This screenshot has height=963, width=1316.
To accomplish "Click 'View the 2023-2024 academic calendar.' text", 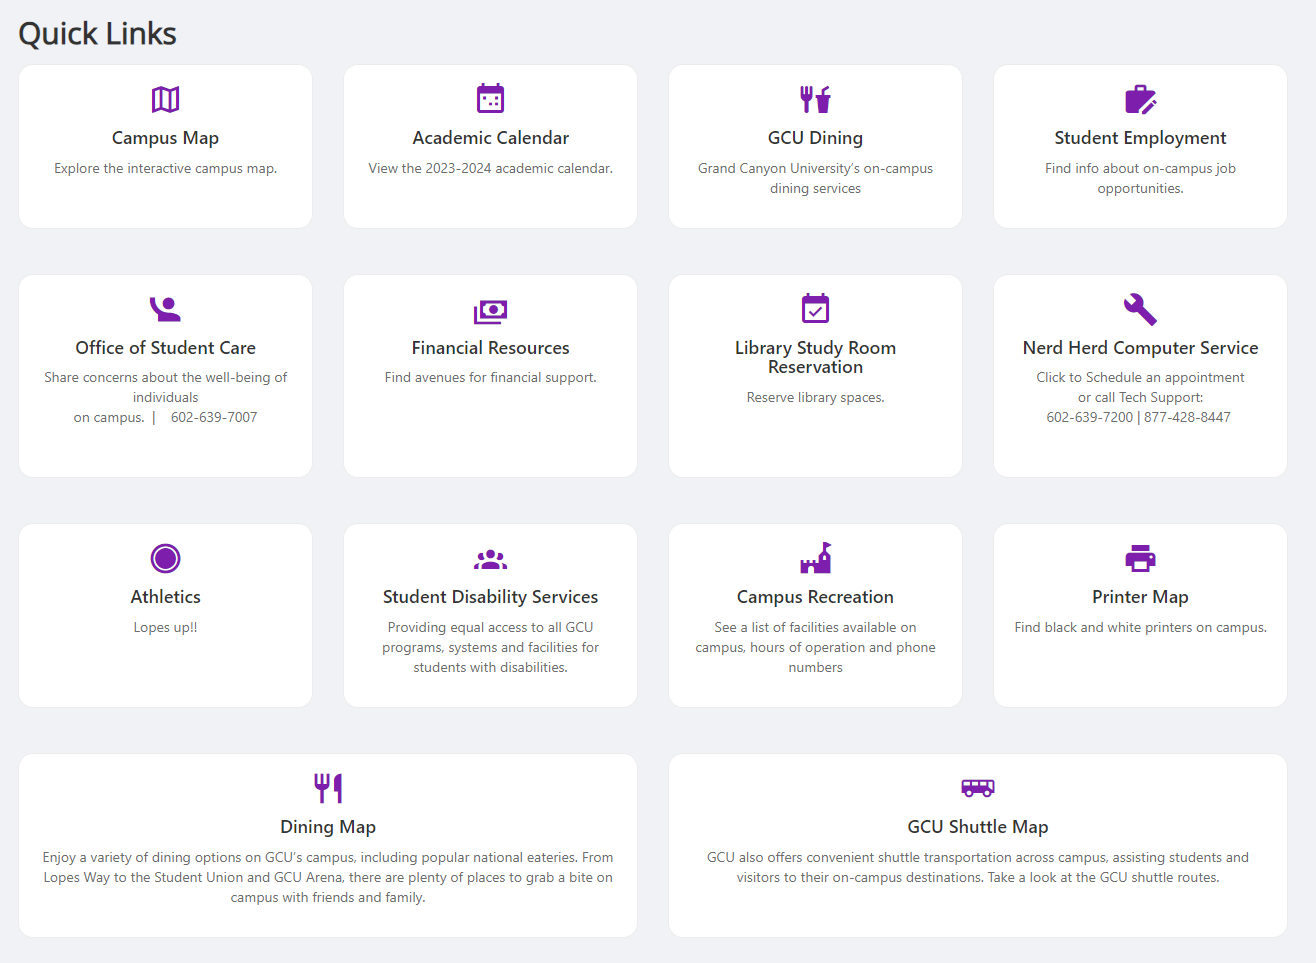I will (x=490, y=169).
